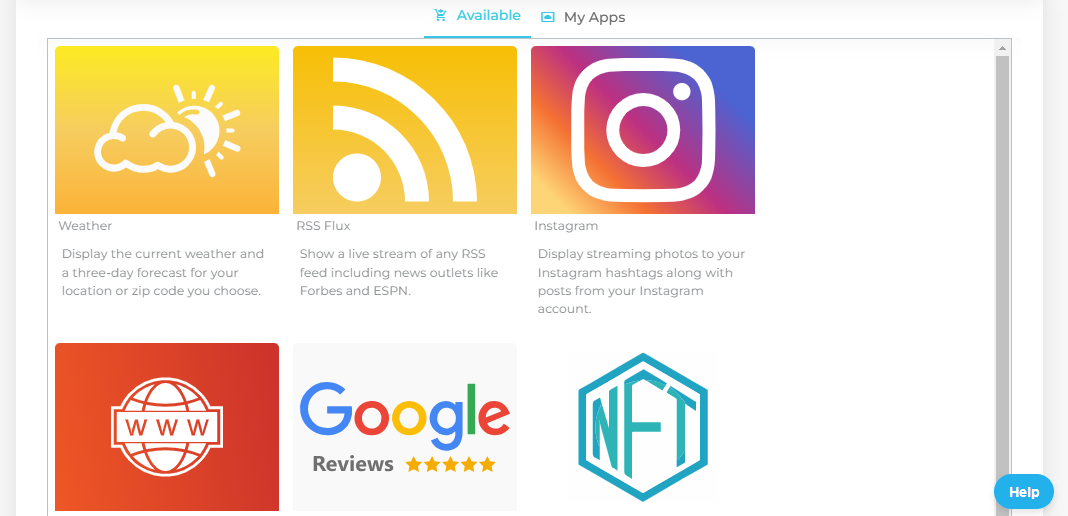Select the NFT hexagon app icon
The height and width of the screenshot is (516, 1068).
click(643, 427)
